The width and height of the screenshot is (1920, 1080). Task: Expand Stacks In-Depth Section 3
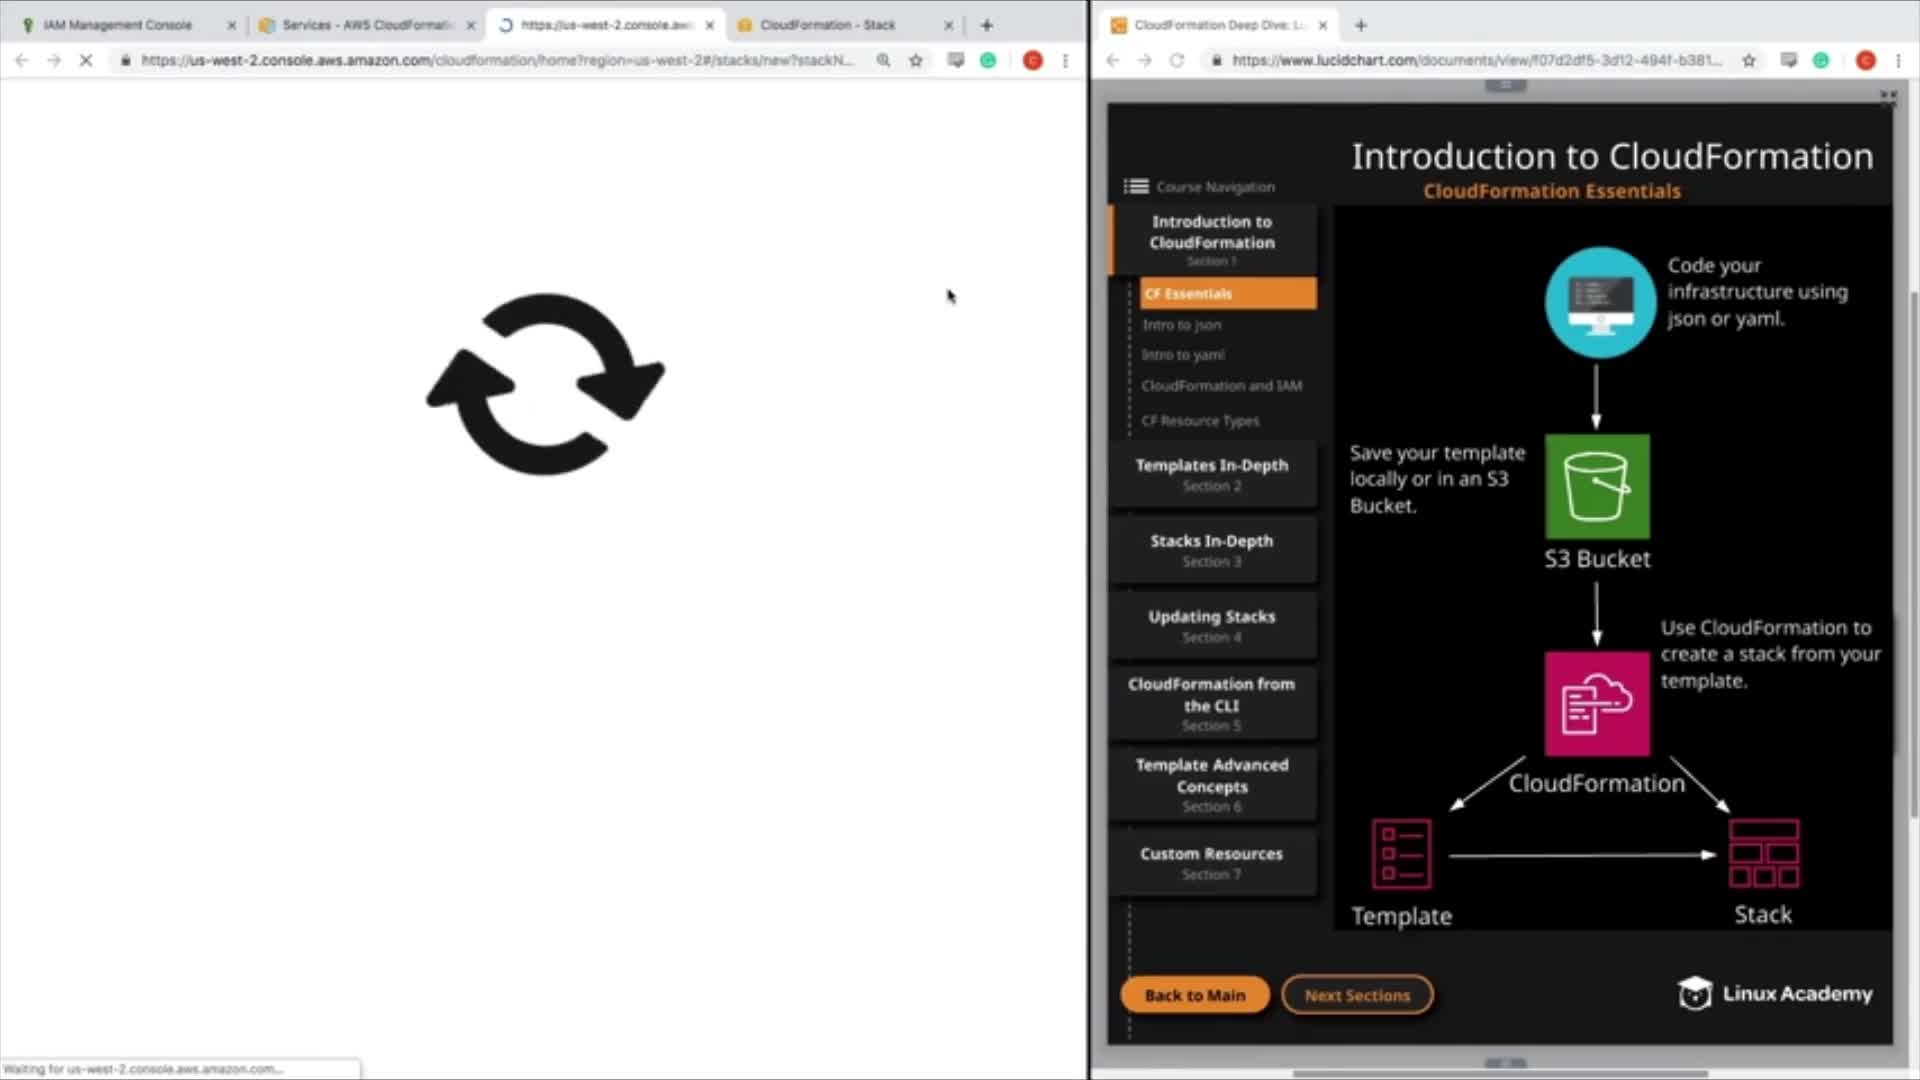pos(1211,550)
